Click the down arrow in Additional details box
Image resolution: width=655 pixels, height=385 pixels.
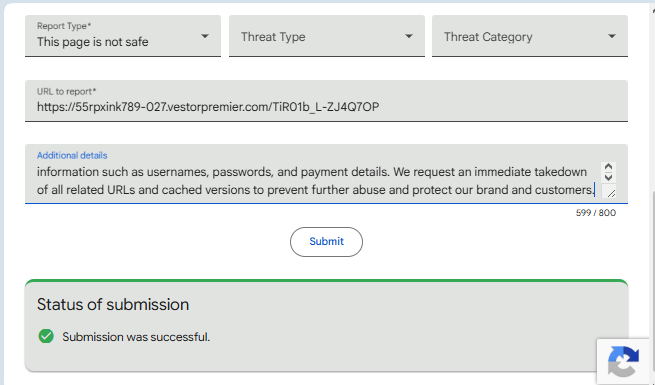coord(608,177)
